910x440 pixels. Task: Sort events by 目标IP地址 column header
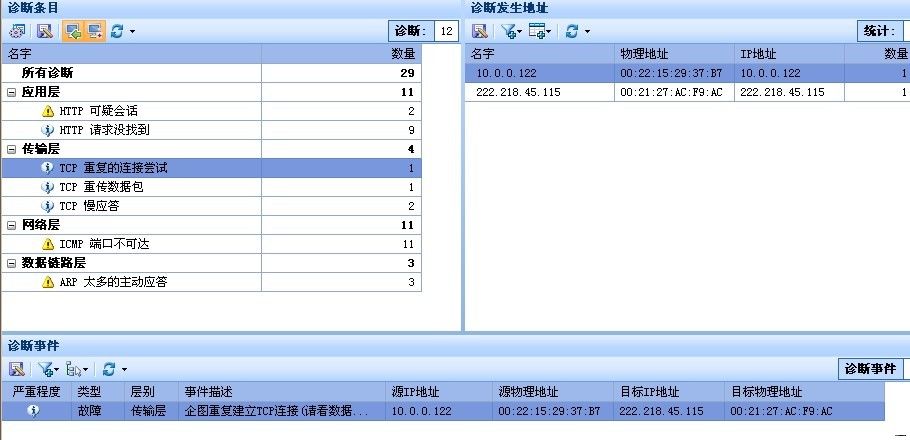click(669, 392)
